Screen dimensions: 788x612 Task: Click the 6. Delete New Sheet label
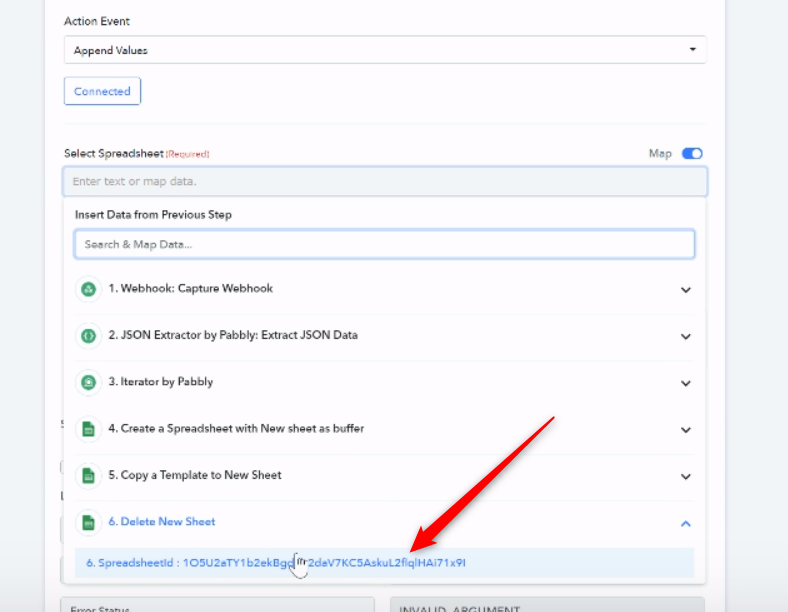[x=161, y=522]
